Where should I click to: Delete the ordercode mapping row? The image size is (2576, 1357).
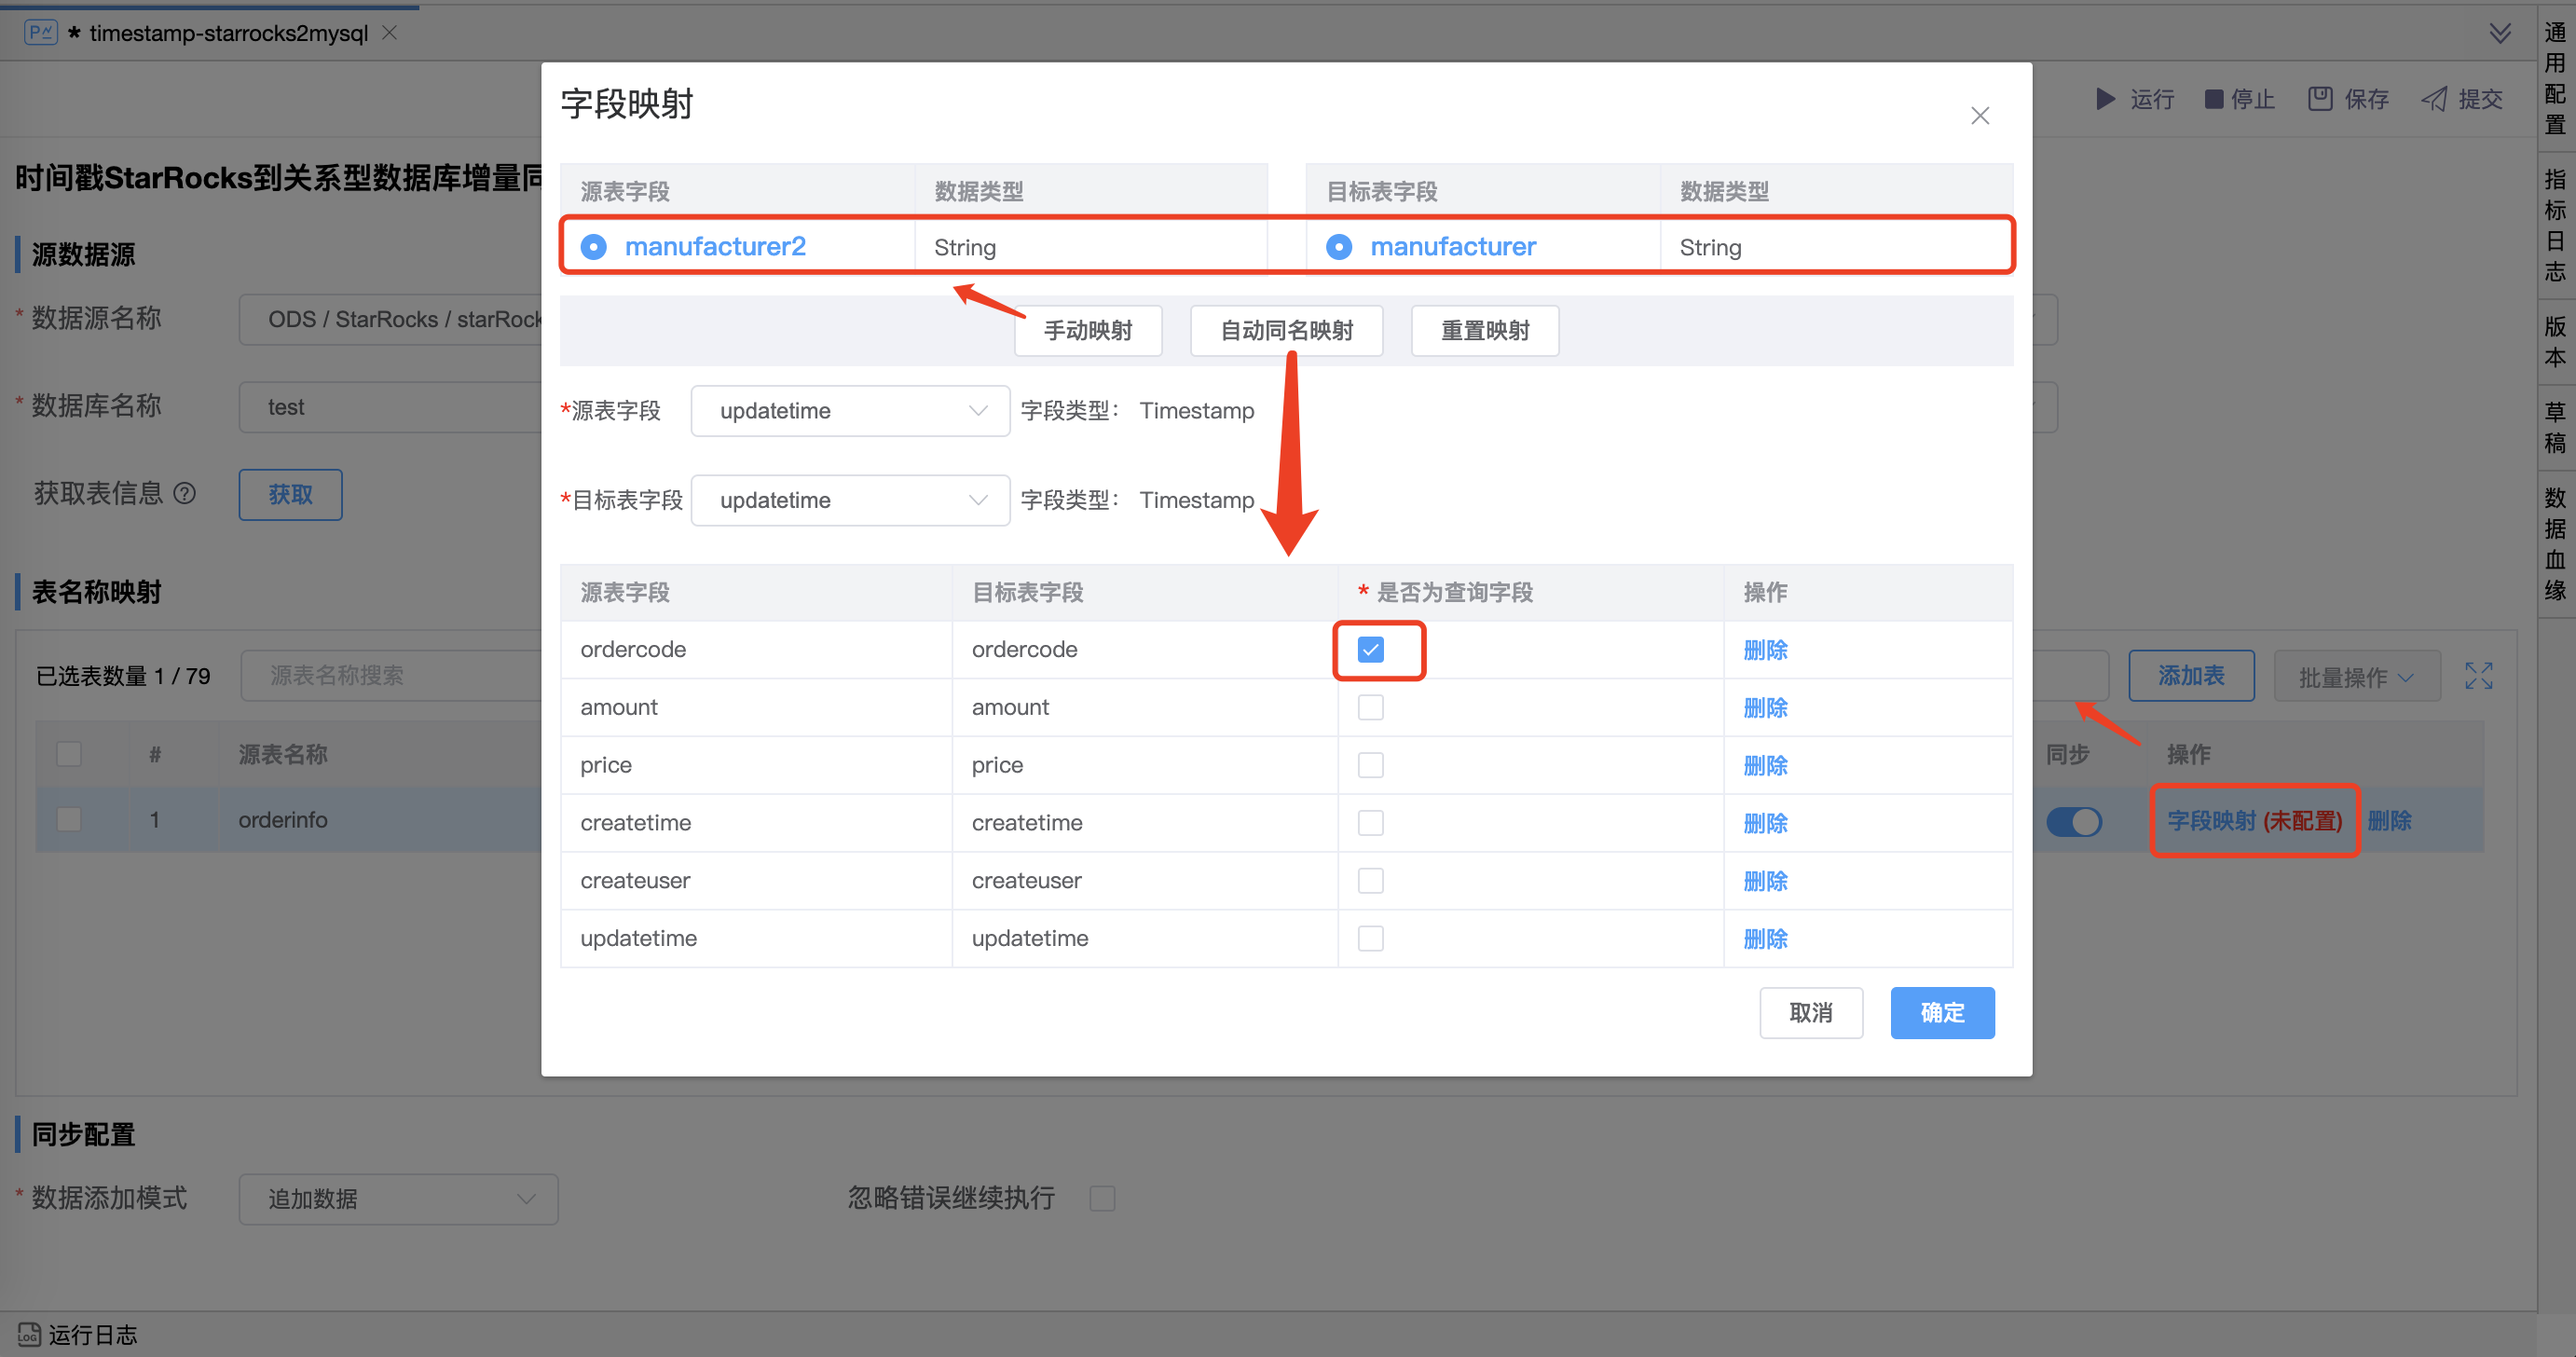(1765, 650)
